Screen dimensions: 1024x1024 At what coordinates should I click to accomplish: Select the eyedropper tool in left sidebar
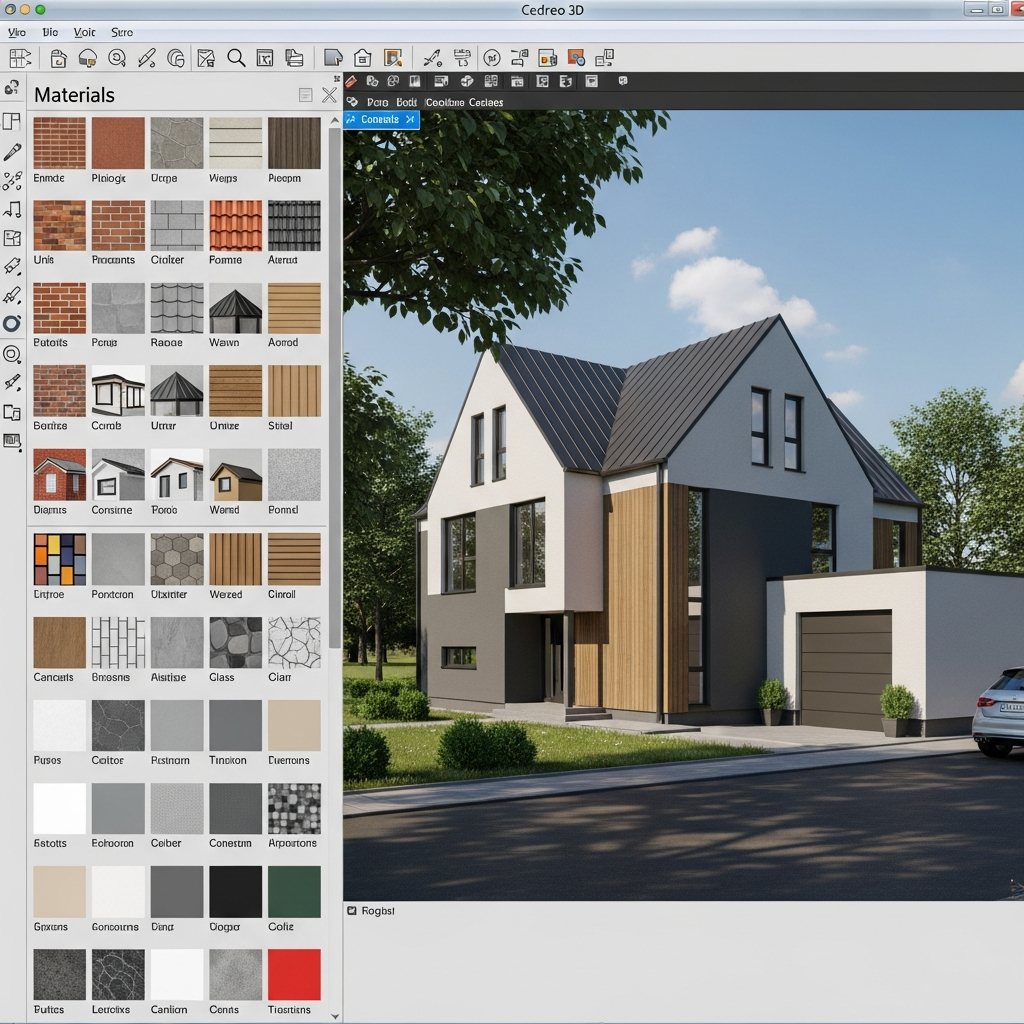pyautogui.click(x=12, y=152)
